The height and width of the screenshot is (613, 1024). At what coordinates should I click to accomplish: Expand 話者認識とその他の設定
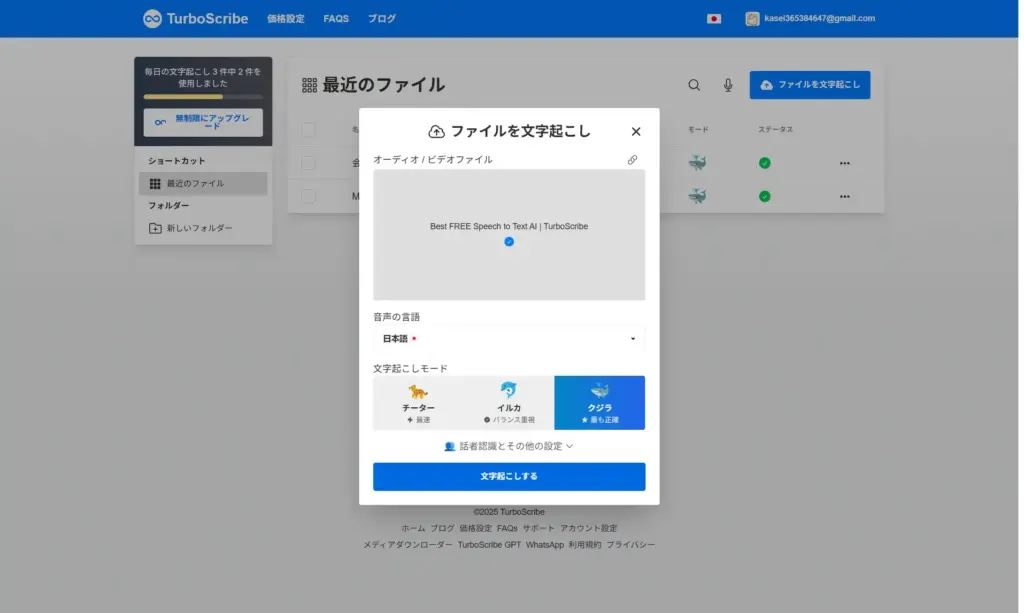[509, 446]
